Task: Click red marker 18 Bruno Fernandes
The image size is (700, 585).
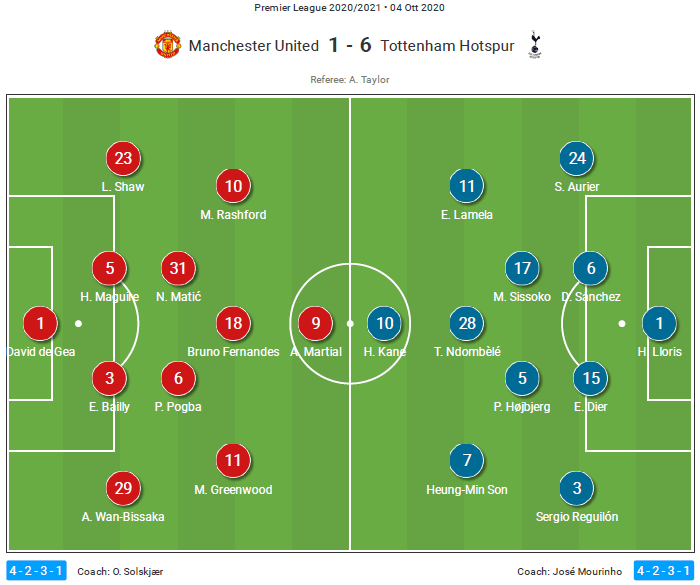Action: (x=233, y=323)
